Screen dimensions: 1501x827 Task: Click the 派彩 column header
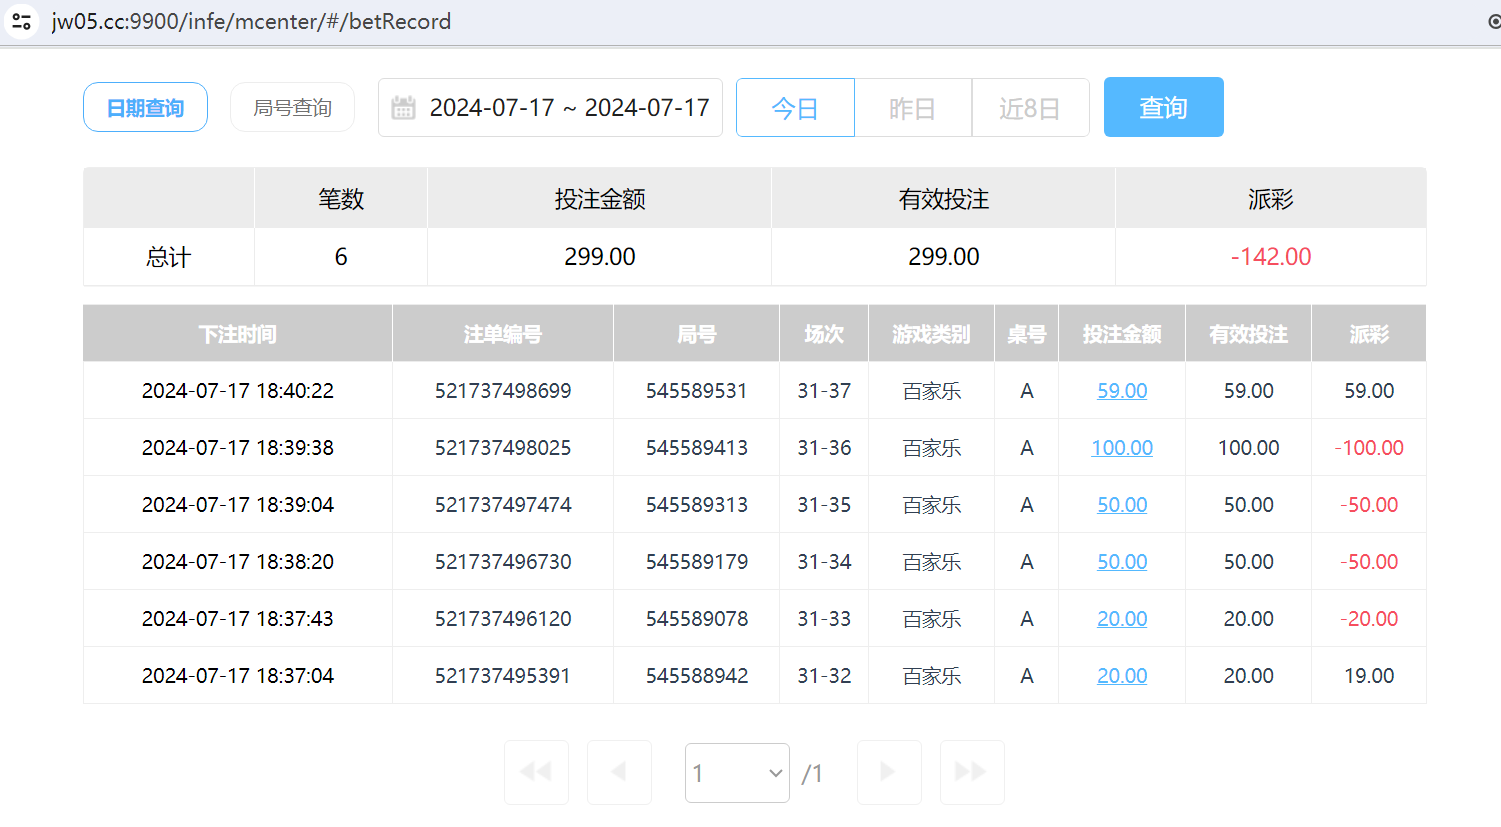point(1368,333)
